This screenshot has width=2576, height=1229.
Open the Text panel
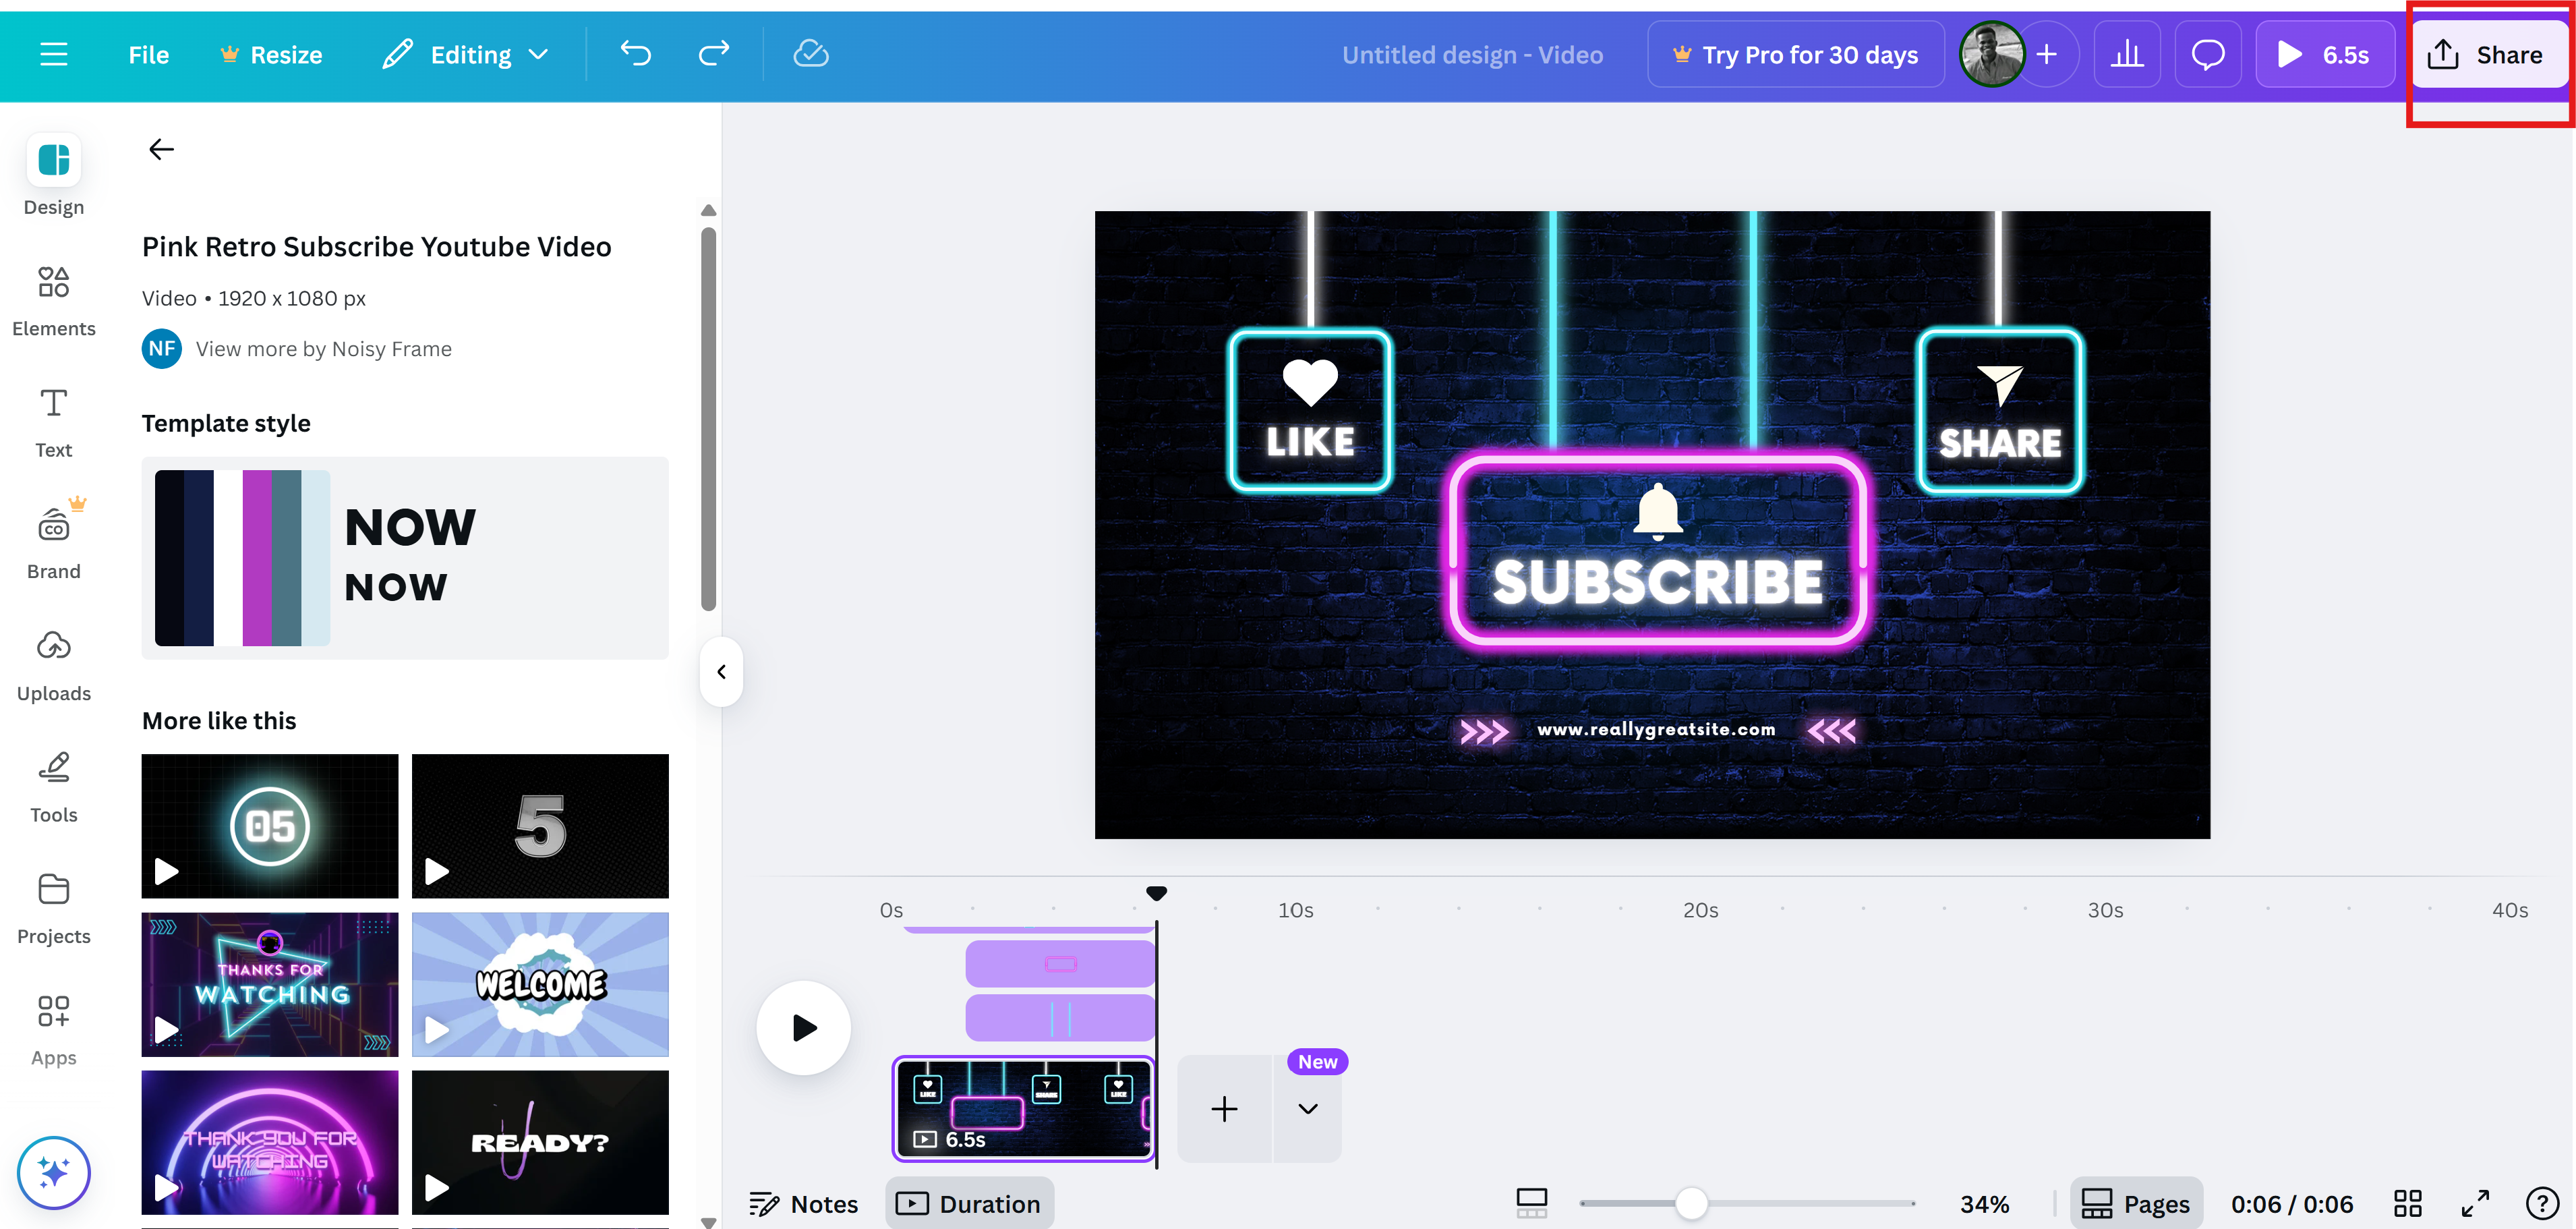coord(53,420)
